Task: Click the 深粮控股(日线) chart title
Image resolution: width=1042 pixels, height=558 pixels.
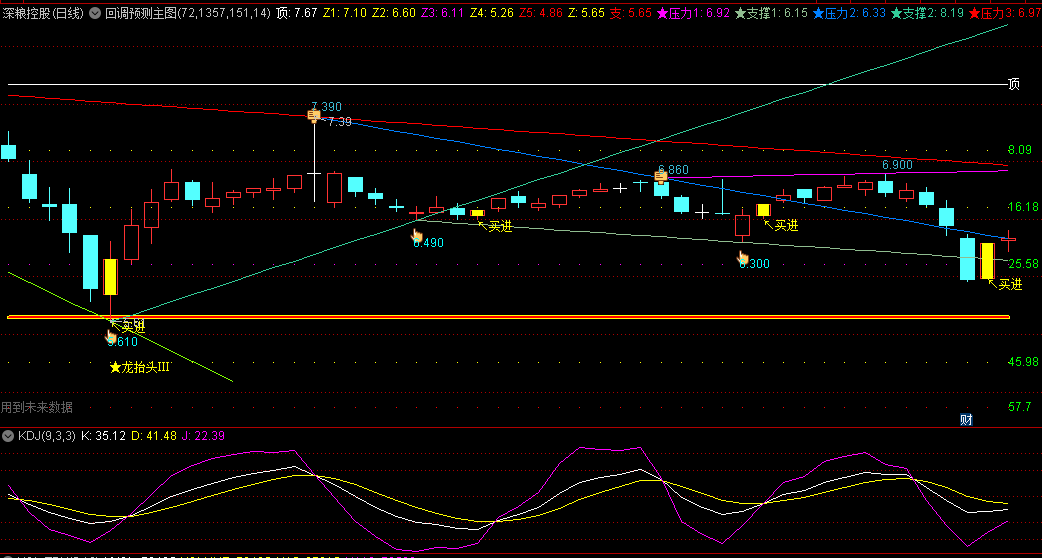Action: pos(43,12)
